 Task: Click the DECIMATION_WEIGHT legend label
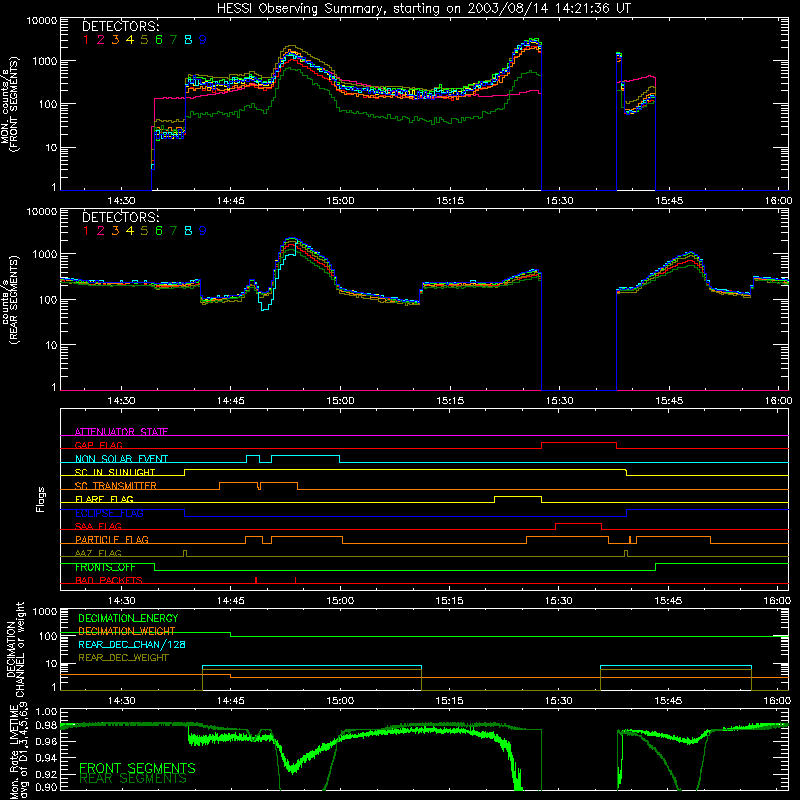click(x=127, y=631)
